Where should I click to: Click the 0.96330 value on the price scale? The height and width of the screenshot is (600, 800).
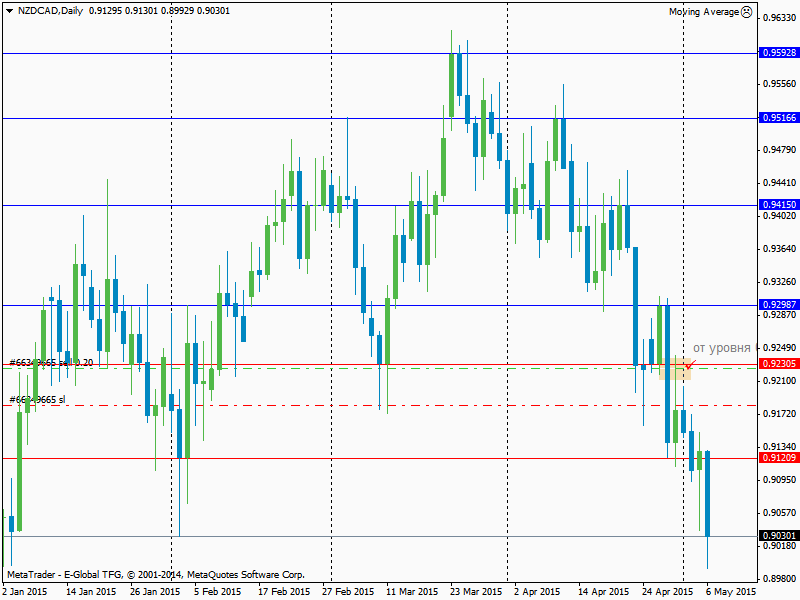coord(779,18)
